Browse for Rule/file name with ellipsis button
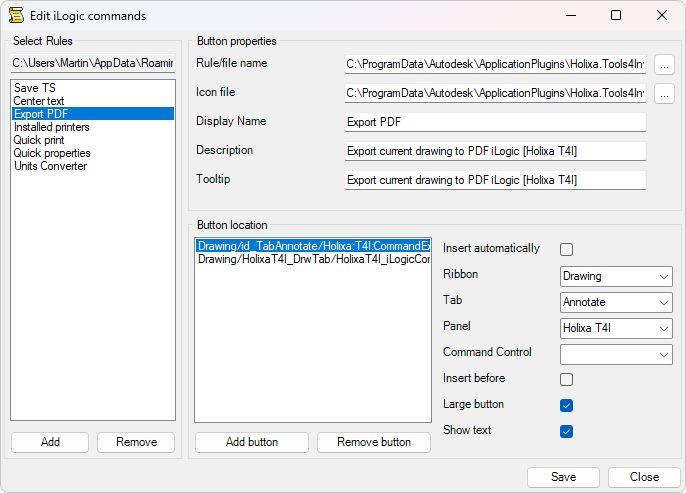This screenshot has height=493, width=686. (x=665, y=64)
